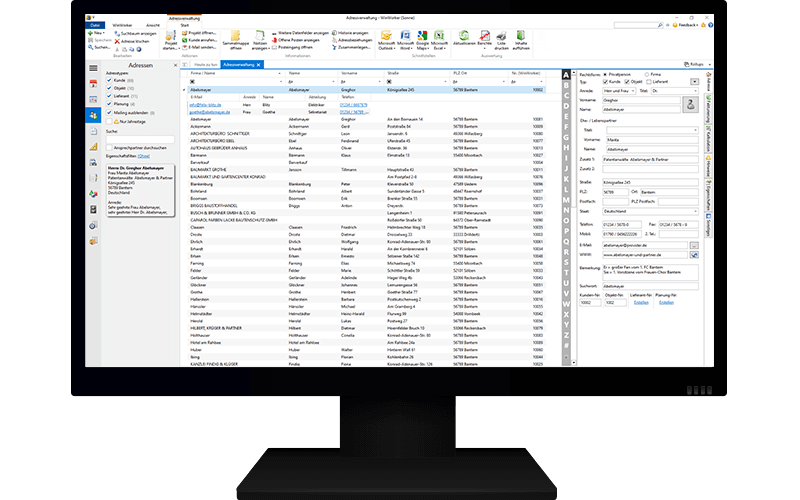Switch to WinWorker ribbon tab
The height and width of the screenshot is (500, 800).
point(122,25)
